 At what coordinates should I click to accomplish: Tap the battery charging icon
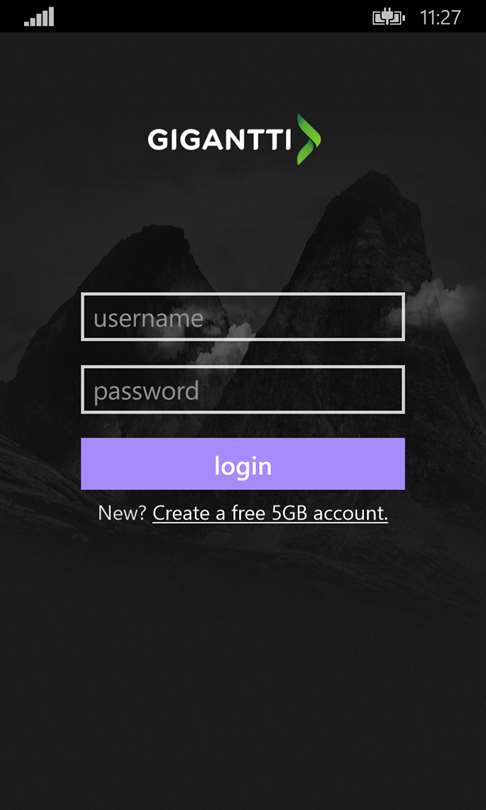[x=389, y=18]
